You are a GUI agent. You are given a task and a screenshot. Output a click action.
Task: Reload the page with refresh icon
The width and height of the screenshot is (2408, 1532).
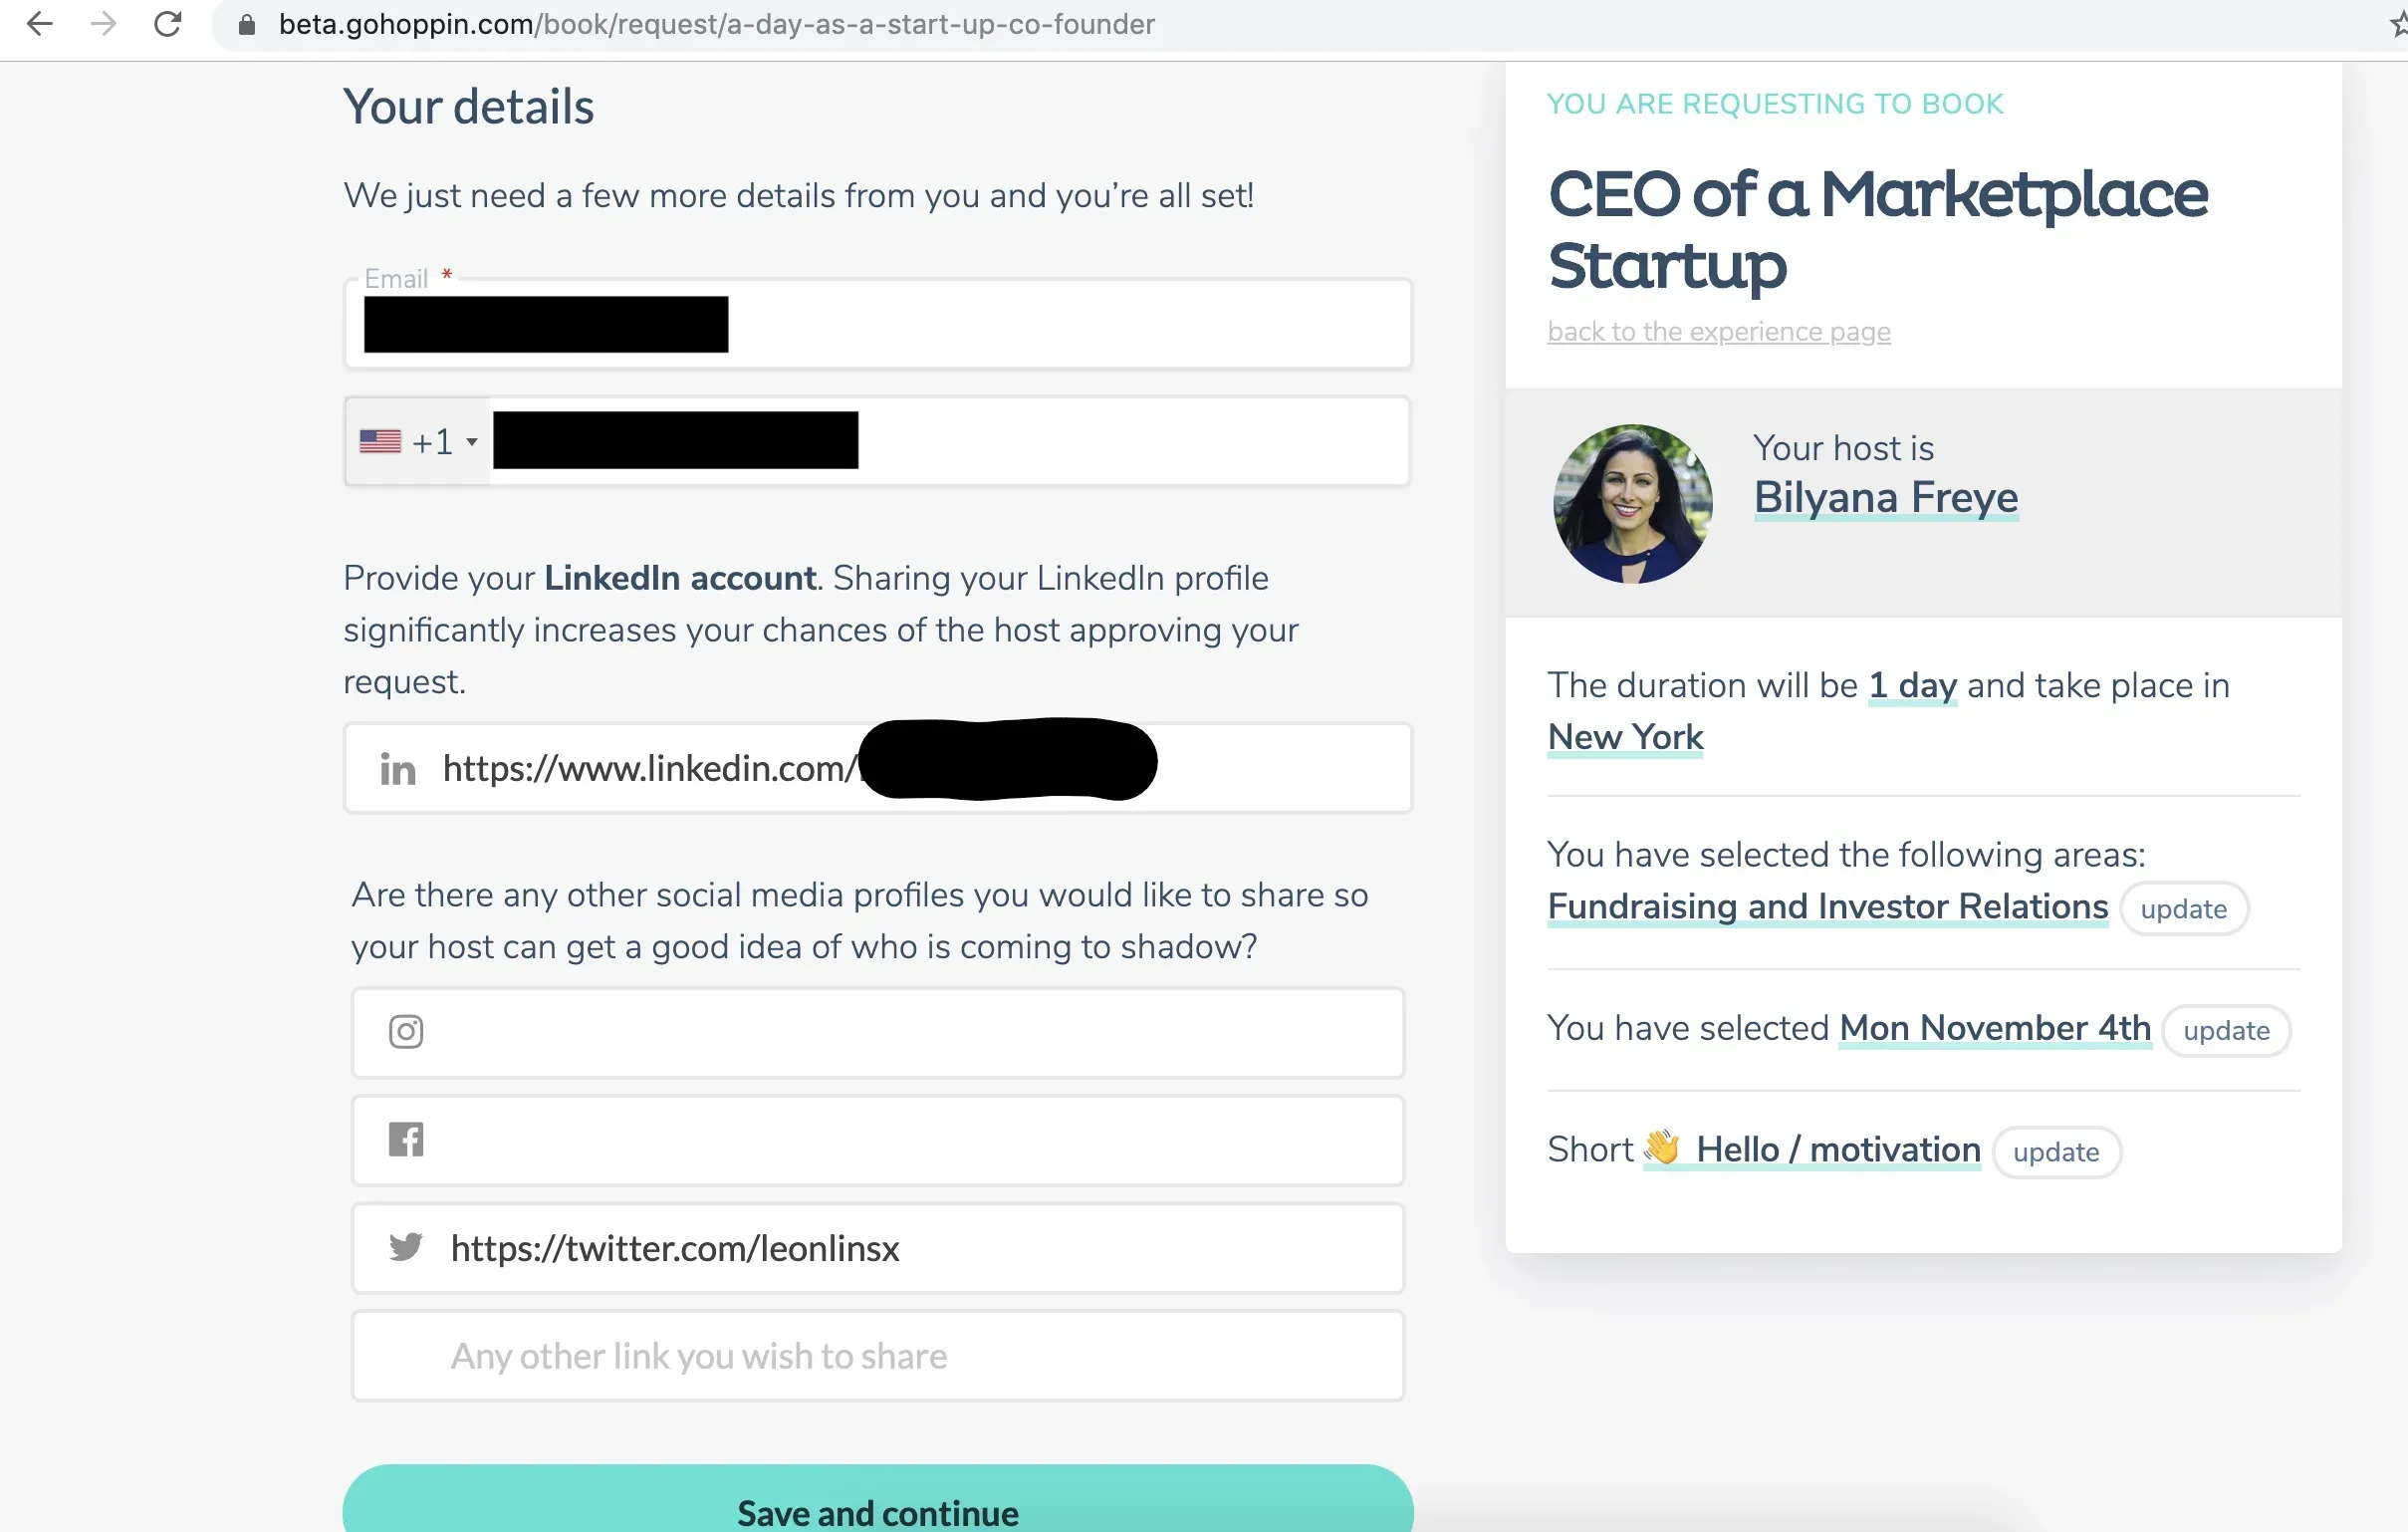(x=168, y=24)
